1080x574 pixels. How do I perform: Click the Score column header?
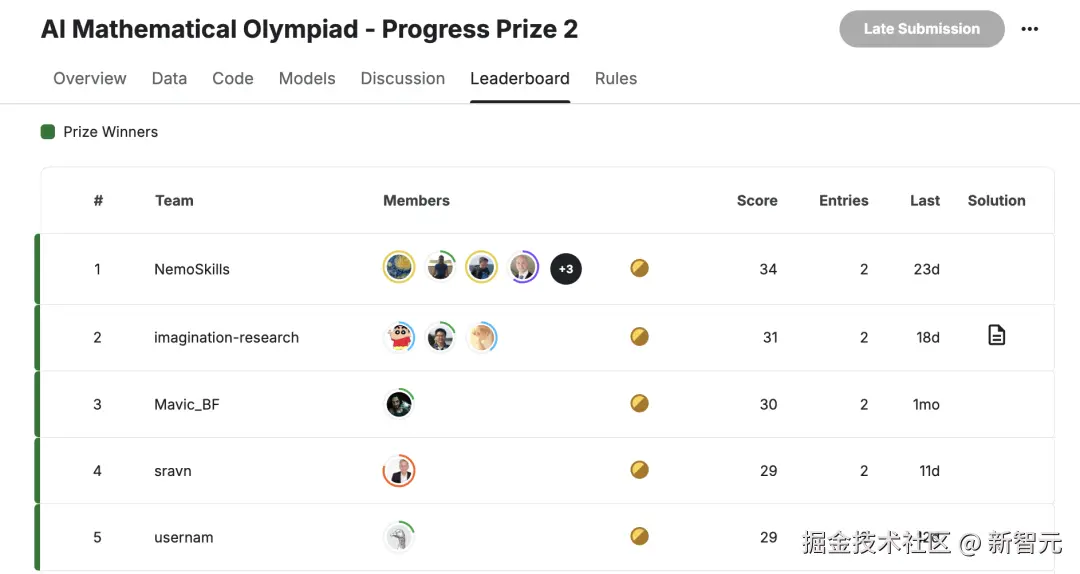756,200
